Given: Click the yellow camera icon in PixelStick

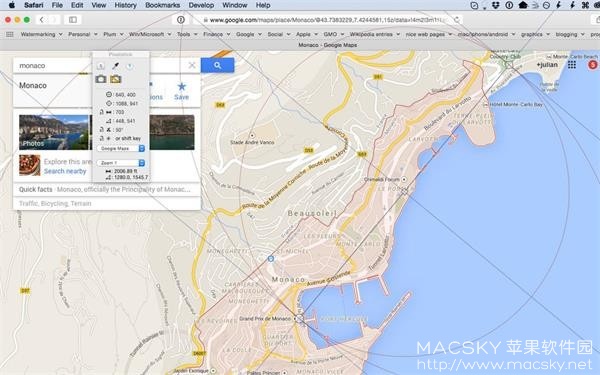Looking at the screenshot, I should [116, 79].
